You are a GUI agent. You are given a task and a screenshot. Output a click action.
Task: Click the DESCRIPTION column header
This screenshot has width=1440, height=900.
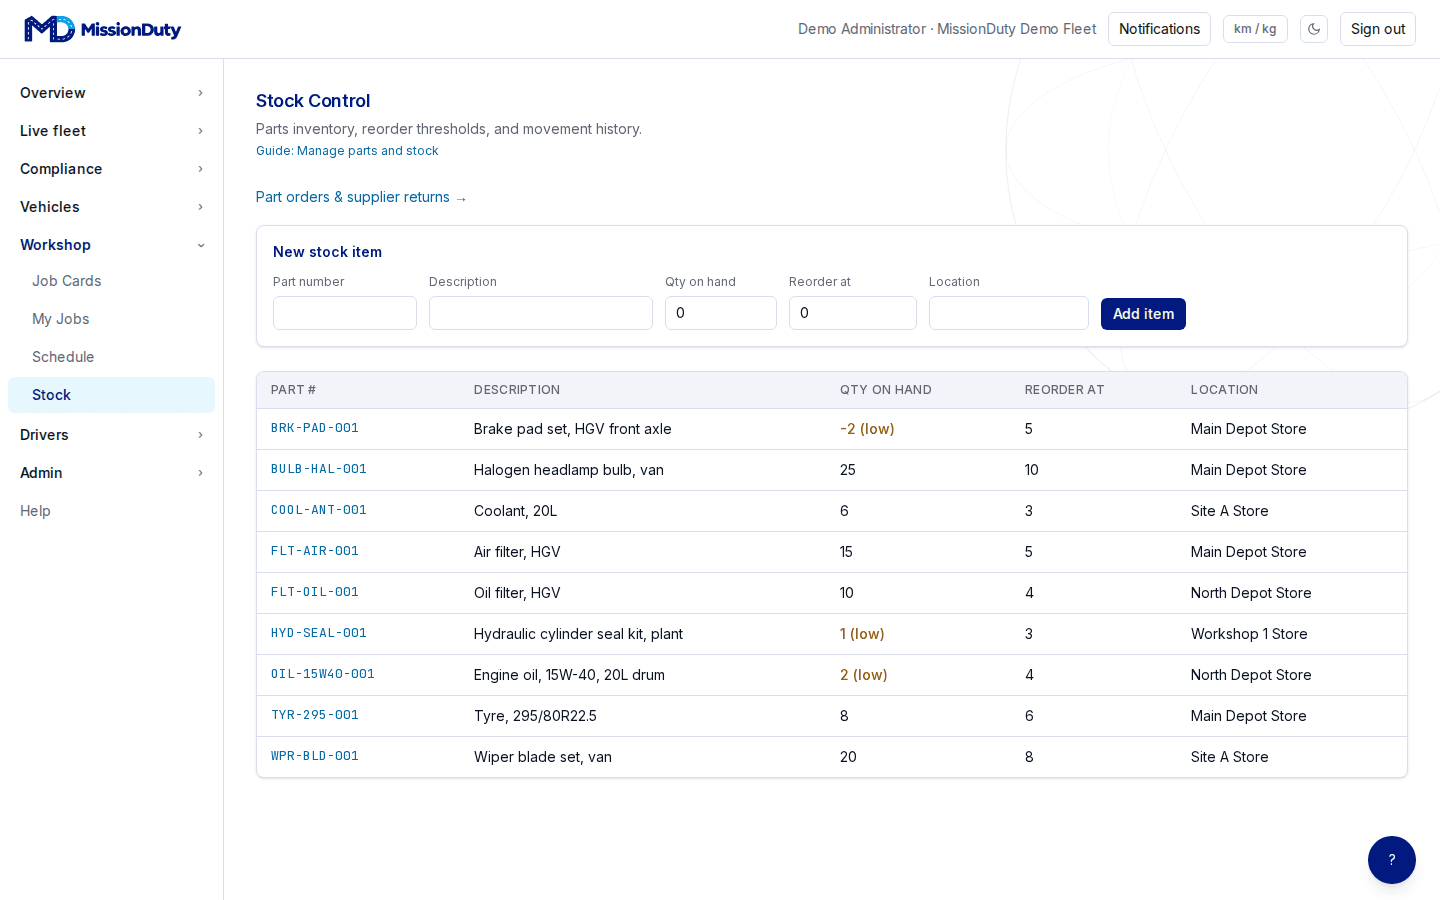tap(517, 390)
